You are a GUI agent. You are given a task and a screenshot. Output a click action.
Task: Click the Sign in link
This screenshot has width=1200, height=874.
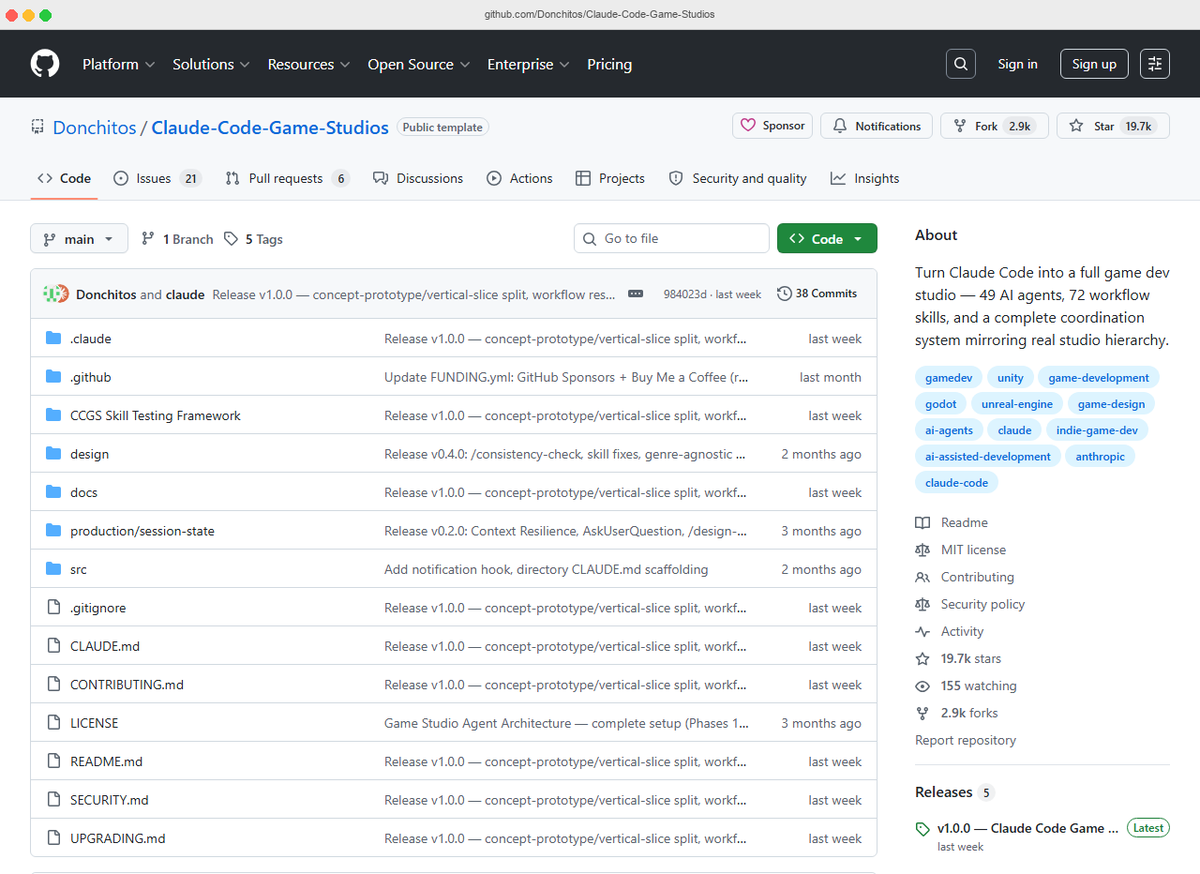(x=1017, y=64)
